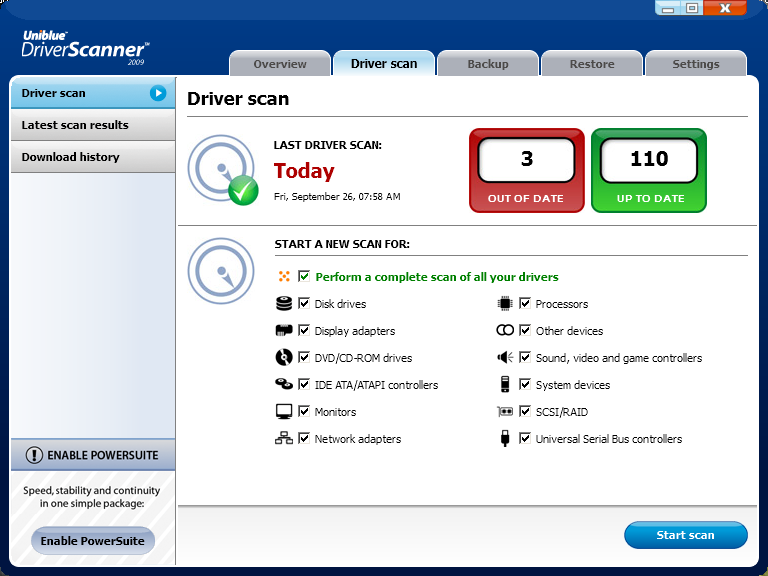Click the Monitors screen icon
Image resolution: width=768 pixels, height=576 pixels.
point(284,411)
